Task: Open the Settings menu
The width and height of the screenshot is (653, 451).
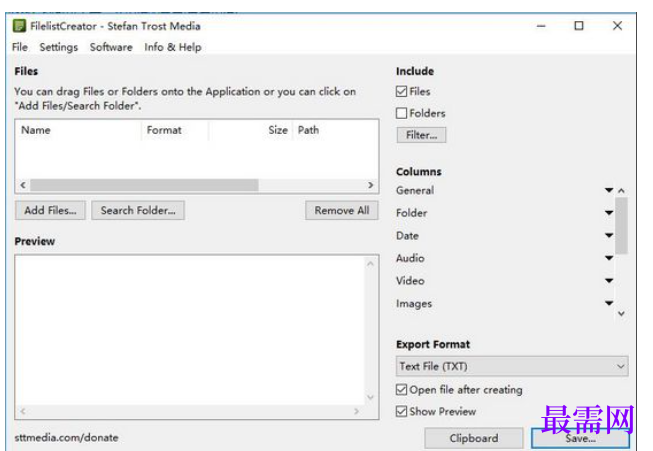Action: pos(59,47)
